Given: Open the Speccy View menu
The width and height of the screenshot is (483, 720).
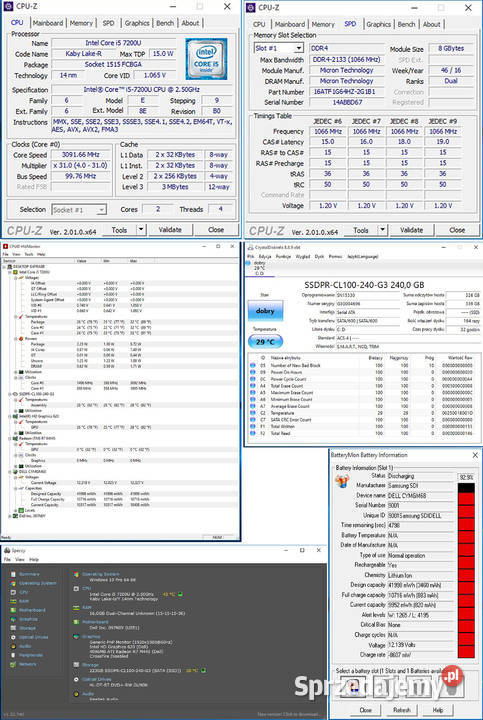Looking at the screenshot, I should pyautogui.click(x=20, y=560).
